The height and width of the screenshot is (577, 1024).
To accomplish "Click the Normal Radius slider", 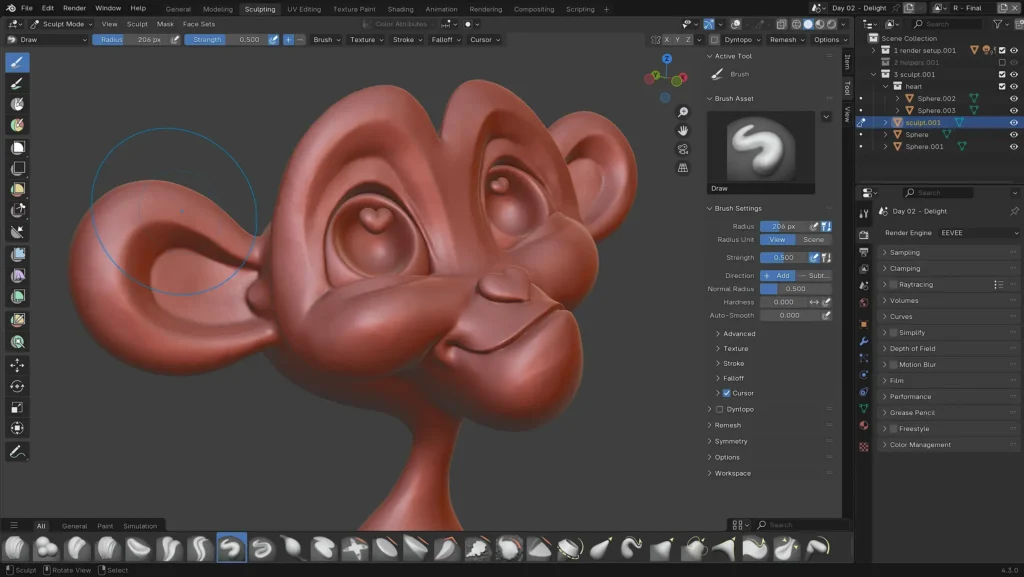I will pyautogui.click(x=796, y=289).
